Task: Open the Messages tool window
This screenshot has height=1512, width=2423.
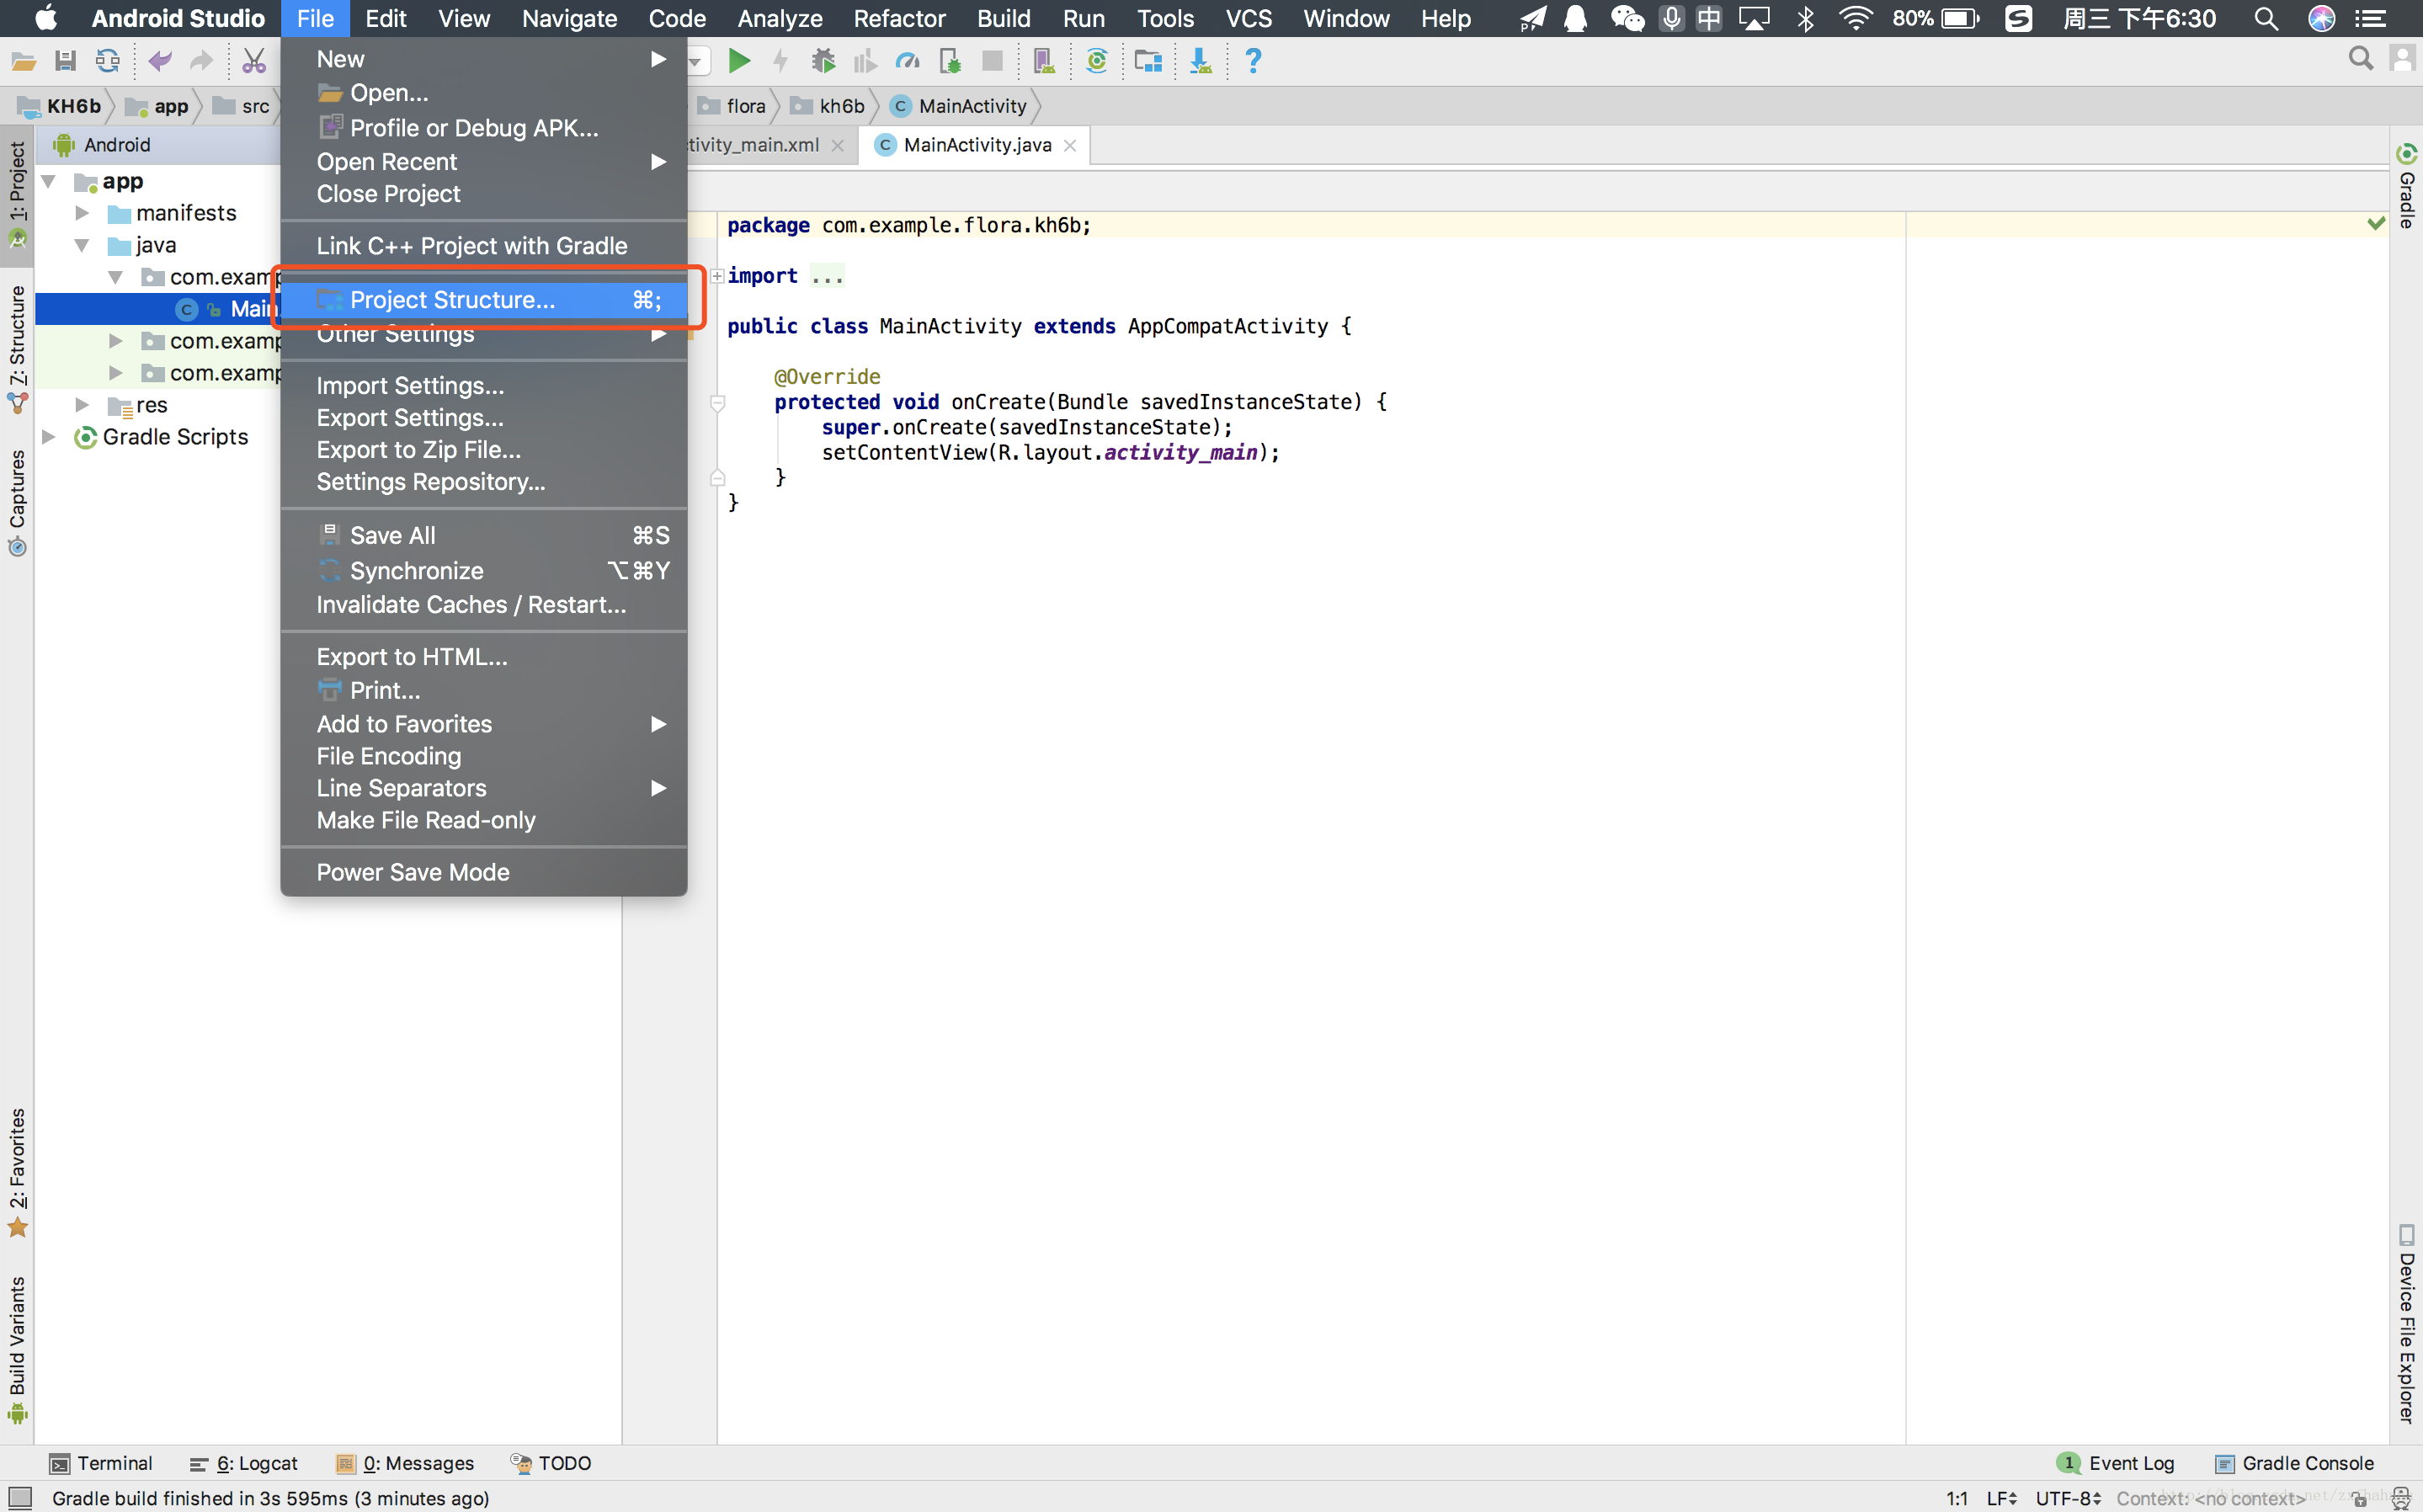Action: coord(405,1463)
